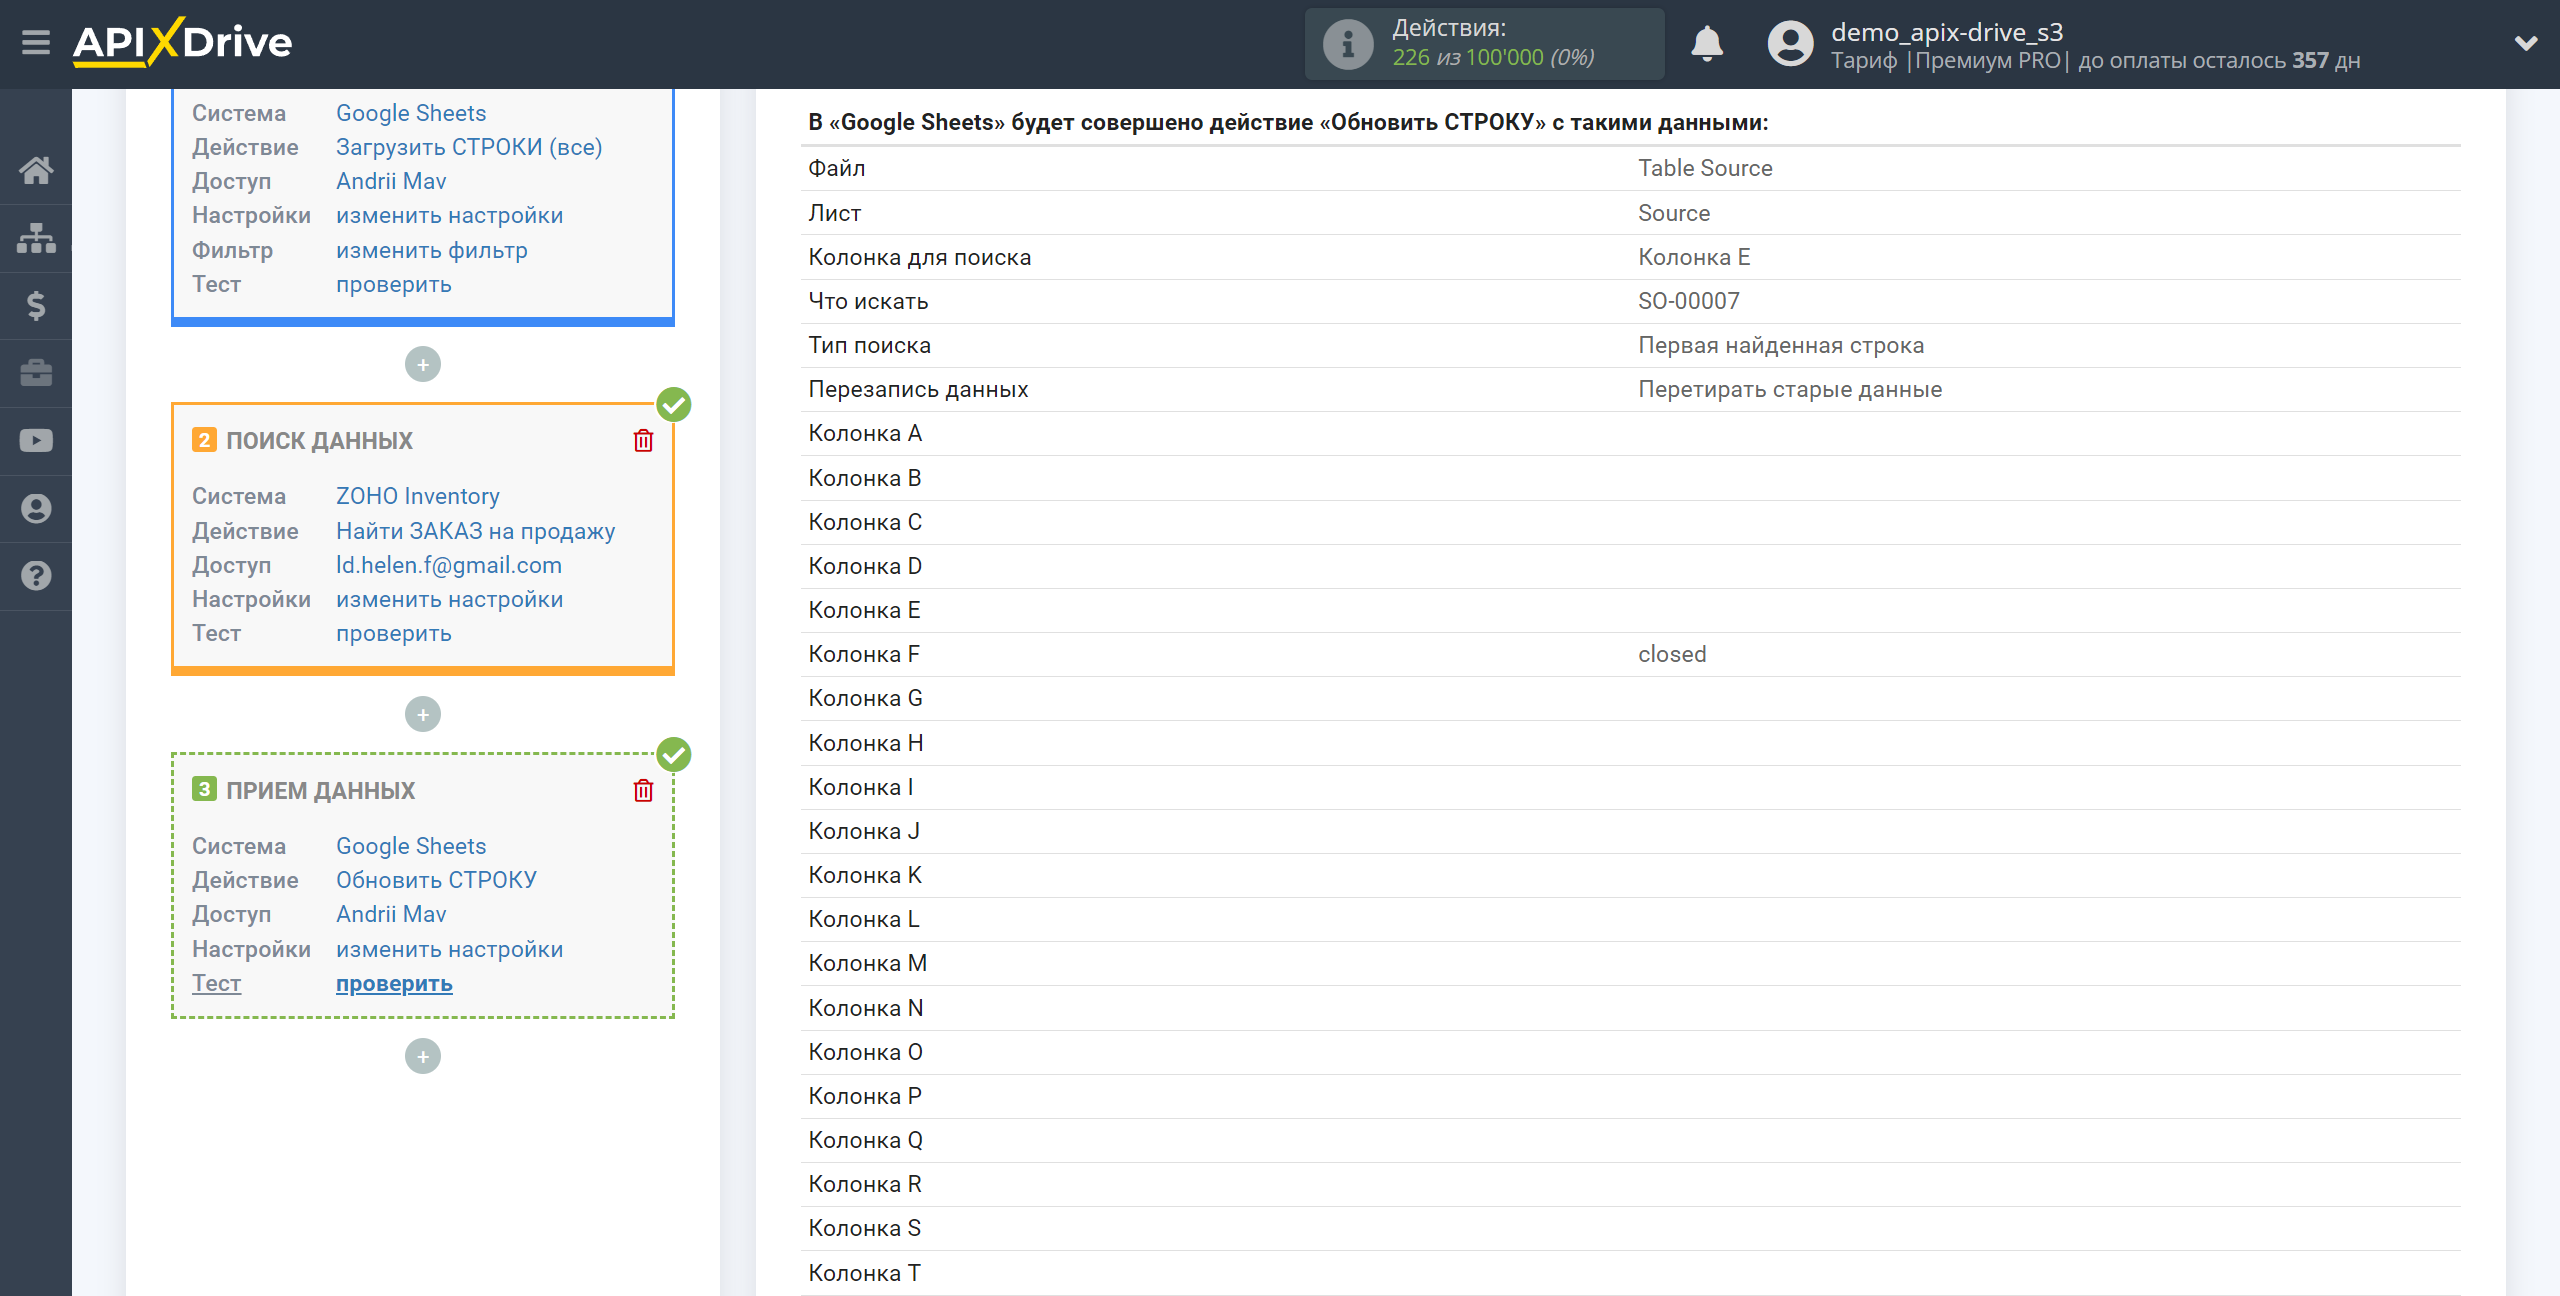Viewport: 2560px width, 1296px height.
Task: Open Google Sheets system link in source block
Action: pyautogui.click(x=411, y=113)
